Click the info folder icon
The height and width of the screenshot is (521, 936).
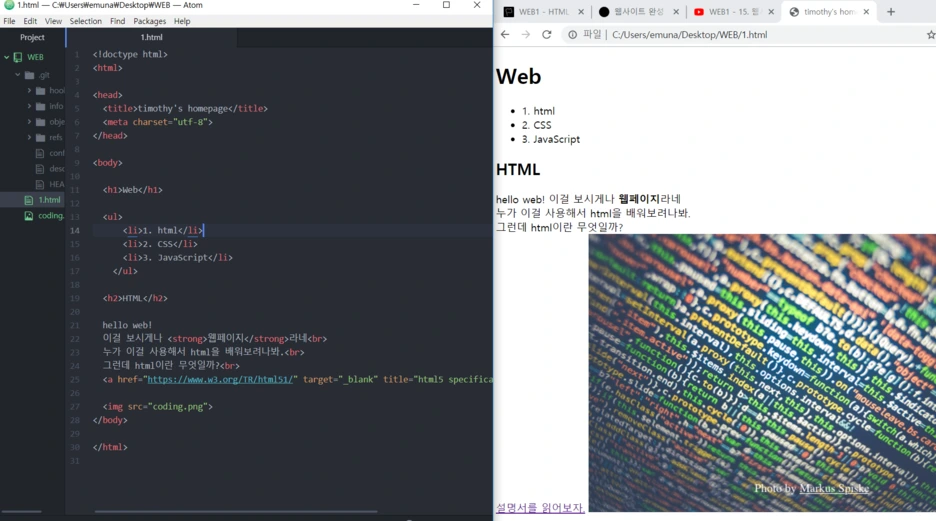click(x=41, y=106)
